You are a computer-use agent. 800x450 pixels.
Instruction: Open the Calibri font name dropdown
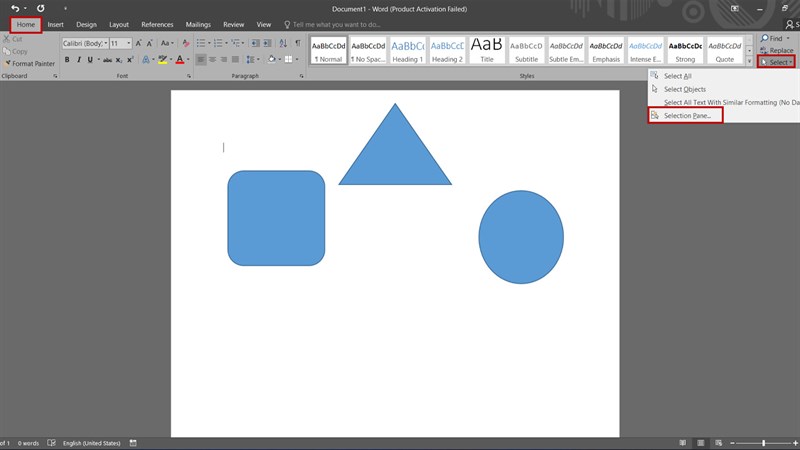104,43
